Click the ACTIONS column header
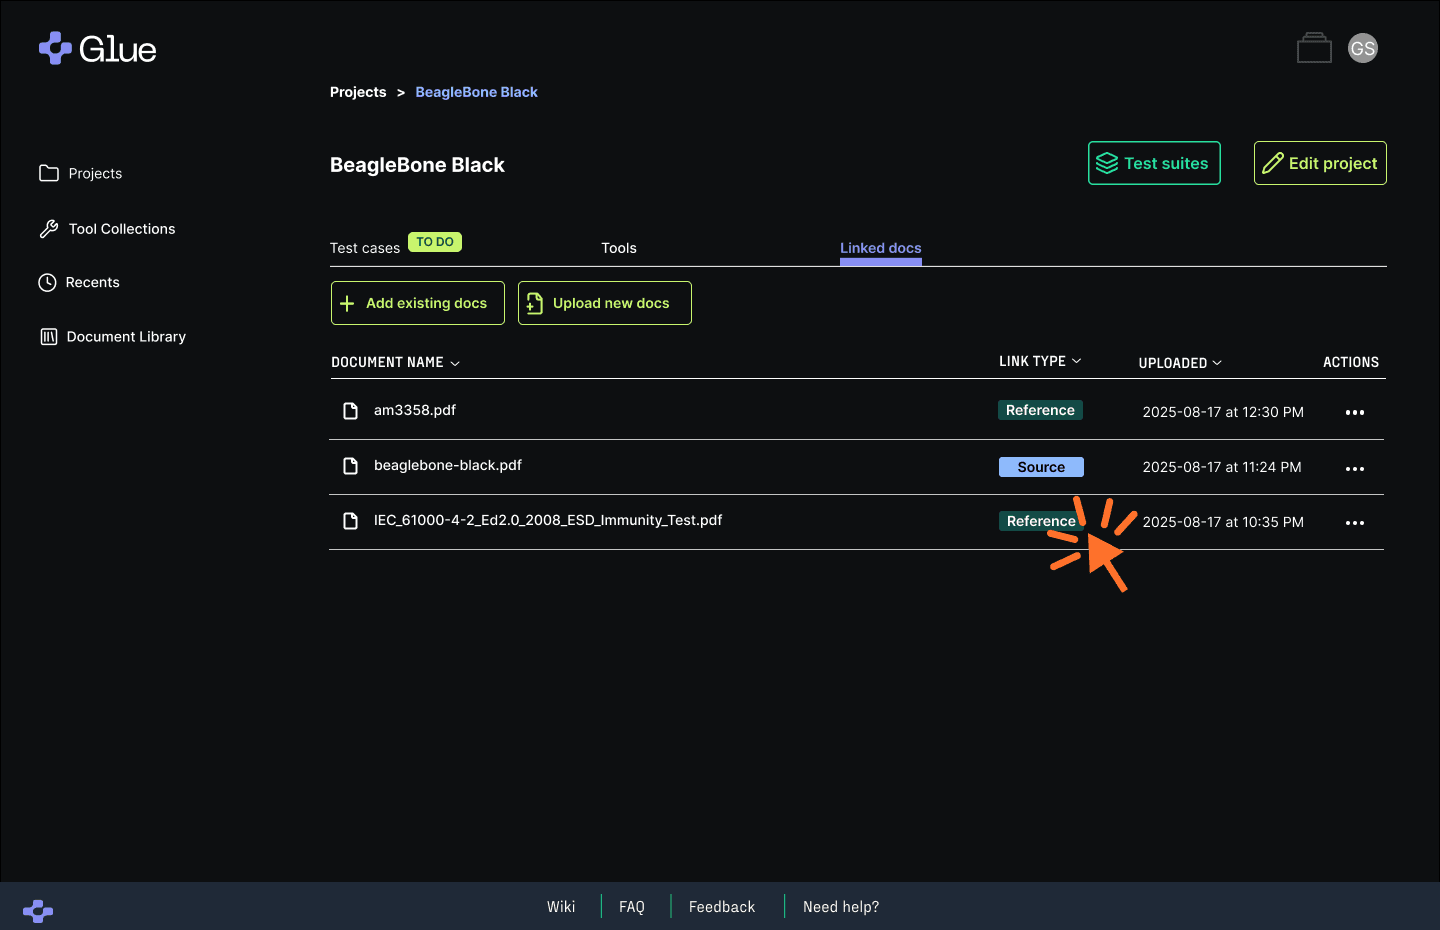The width and height of the screenshot is (1440, 930). pos(1351,362)
